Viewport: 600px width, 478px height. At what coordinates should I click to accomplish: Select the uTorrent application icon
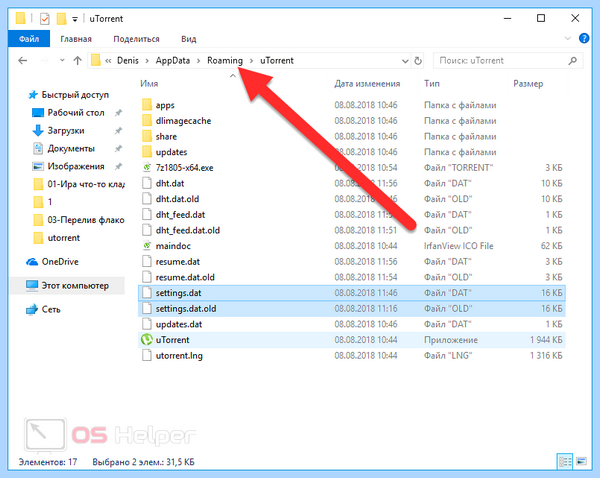pos(147,340)
